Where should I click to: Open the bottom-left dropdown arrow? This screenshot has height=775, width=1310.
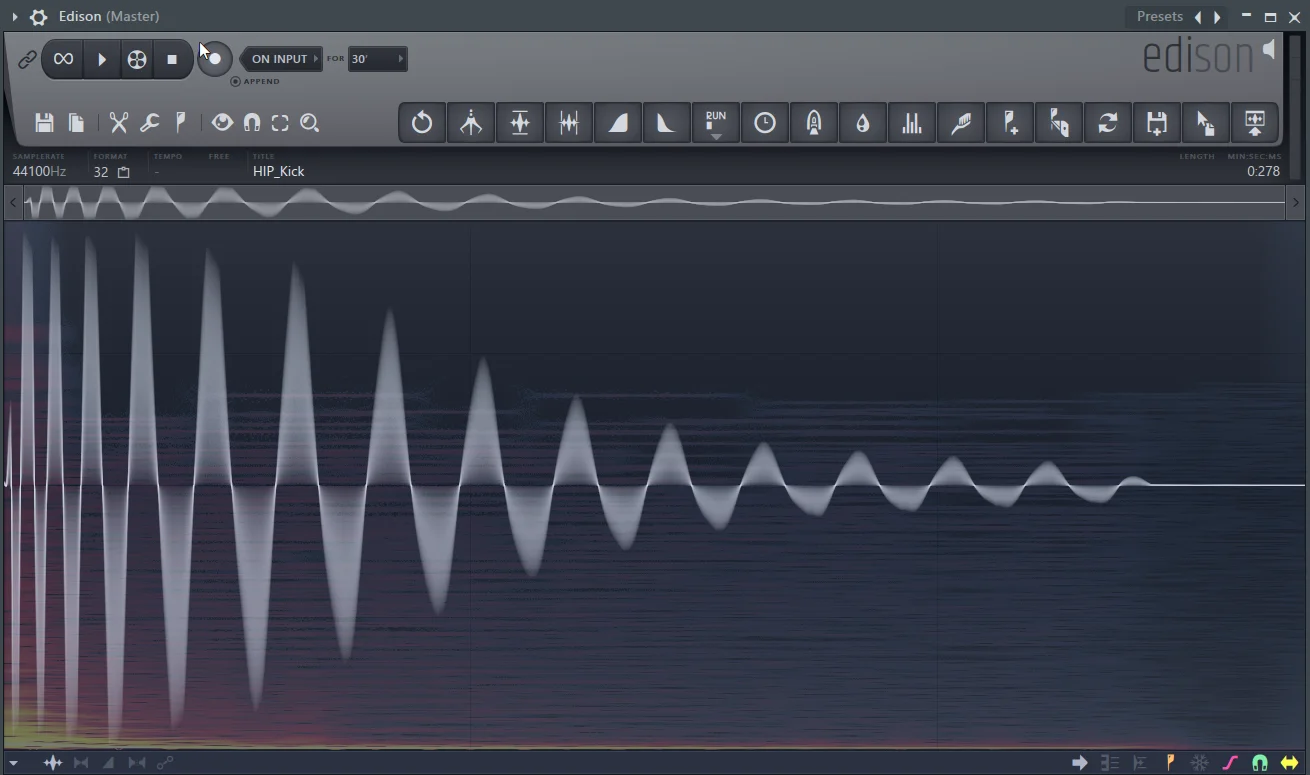pyautogui.click(x=13, y=763)
